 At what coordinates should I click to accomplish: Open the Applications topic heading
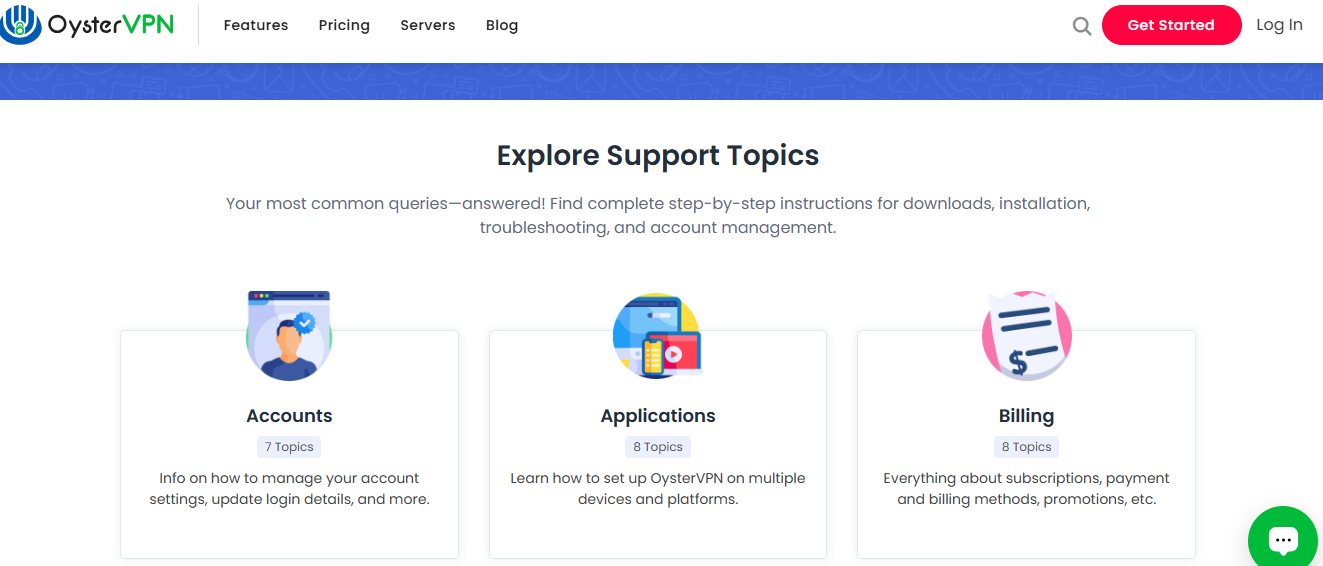point(658,416)
